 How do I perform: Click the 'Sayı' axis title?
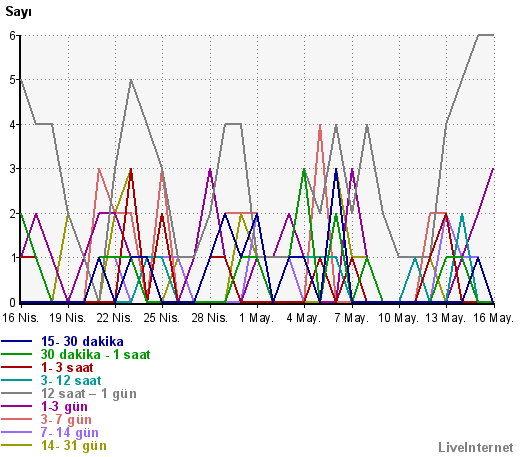pos(18,12)
